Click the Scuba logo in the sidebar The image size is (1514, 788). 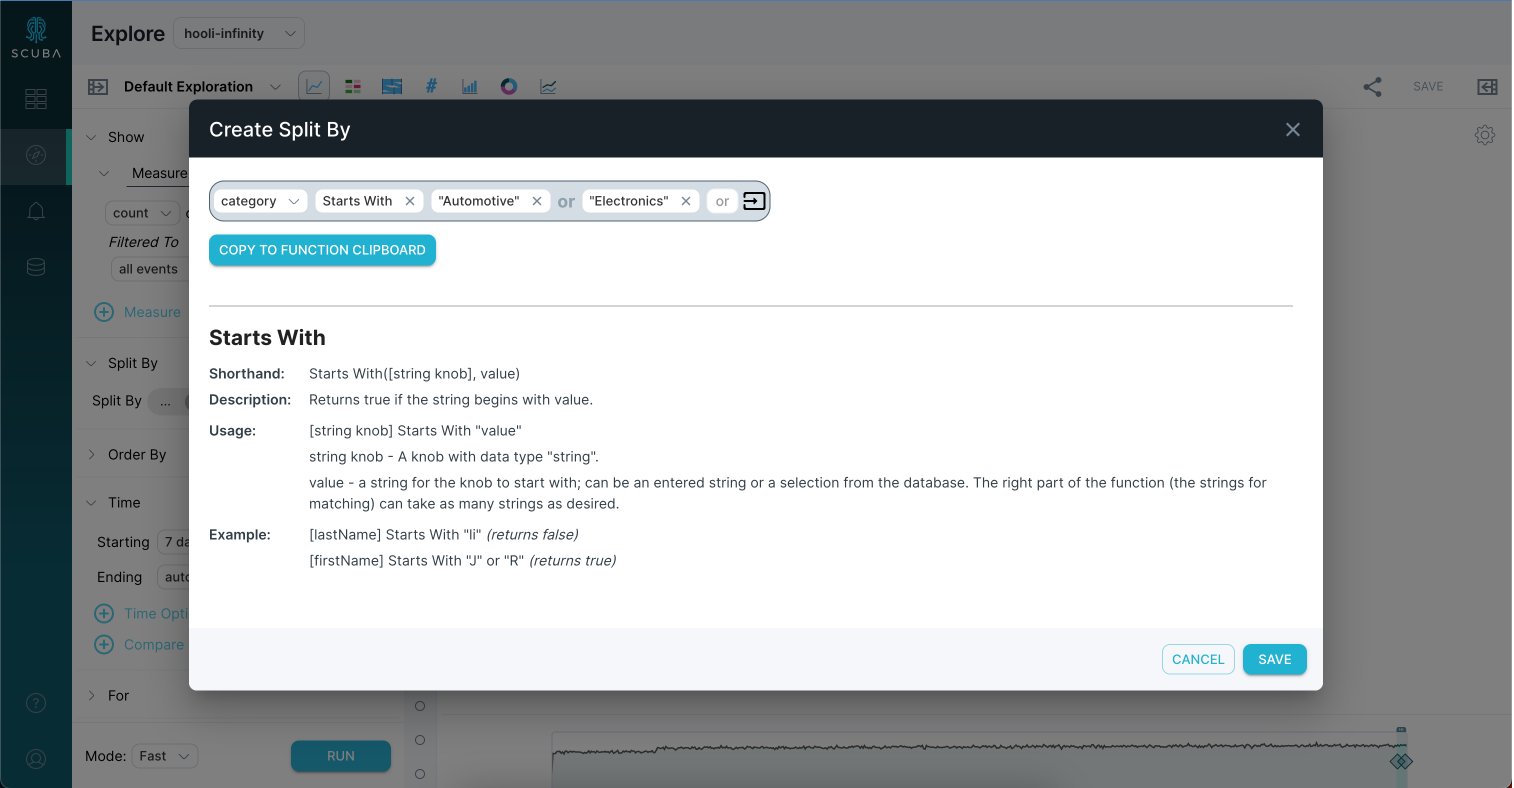[x=36, y=38]
